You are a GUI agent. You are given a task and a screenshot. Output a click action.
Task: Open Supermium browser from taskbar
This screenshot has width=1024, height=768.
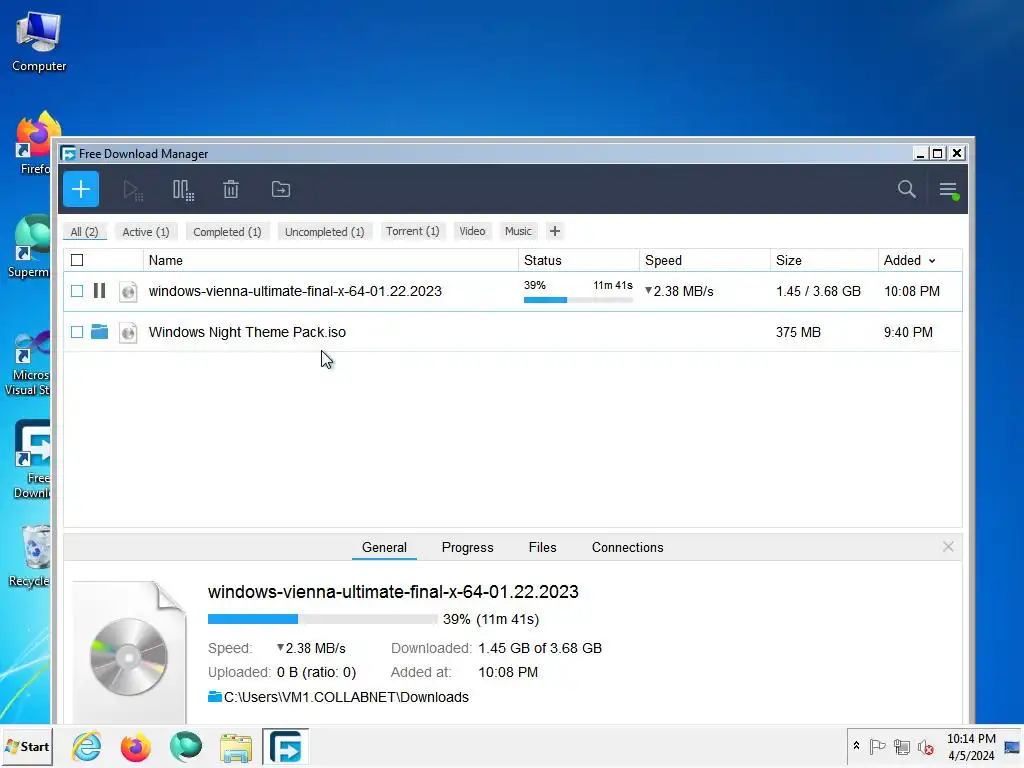coord(186,746)
